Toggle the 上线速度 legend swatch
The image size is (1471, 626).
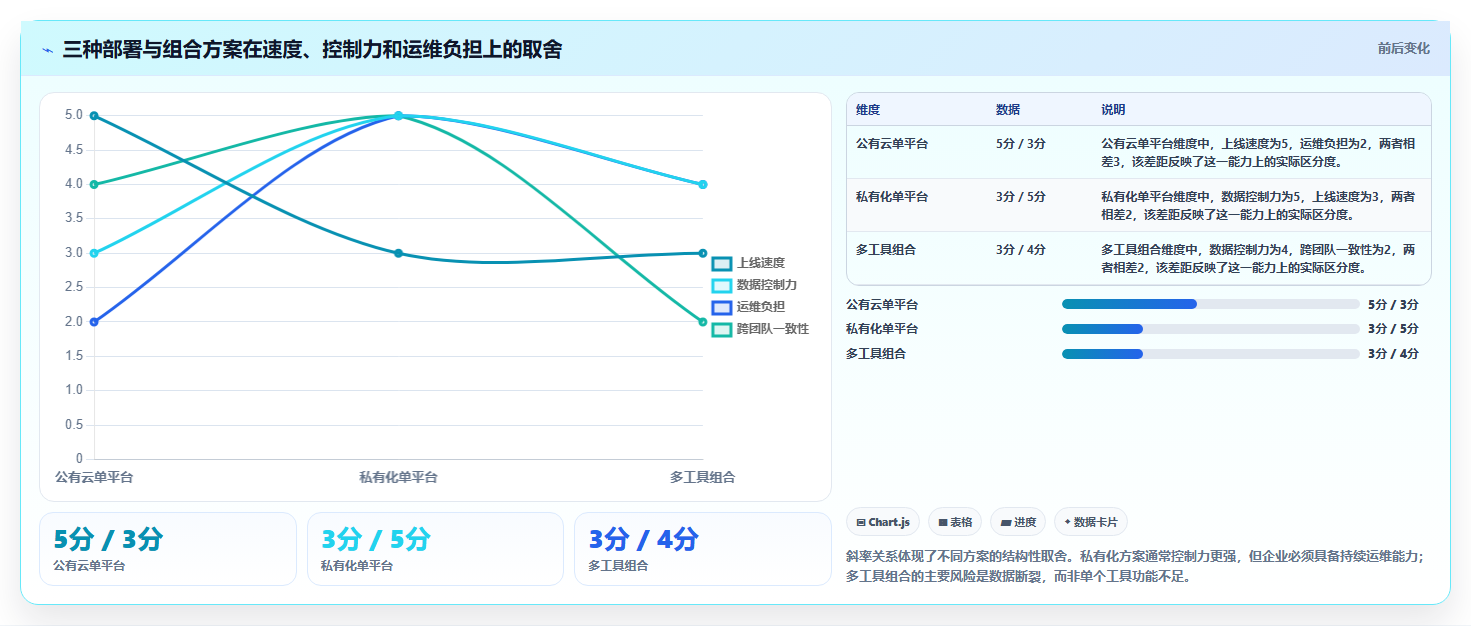click(721, 263)
